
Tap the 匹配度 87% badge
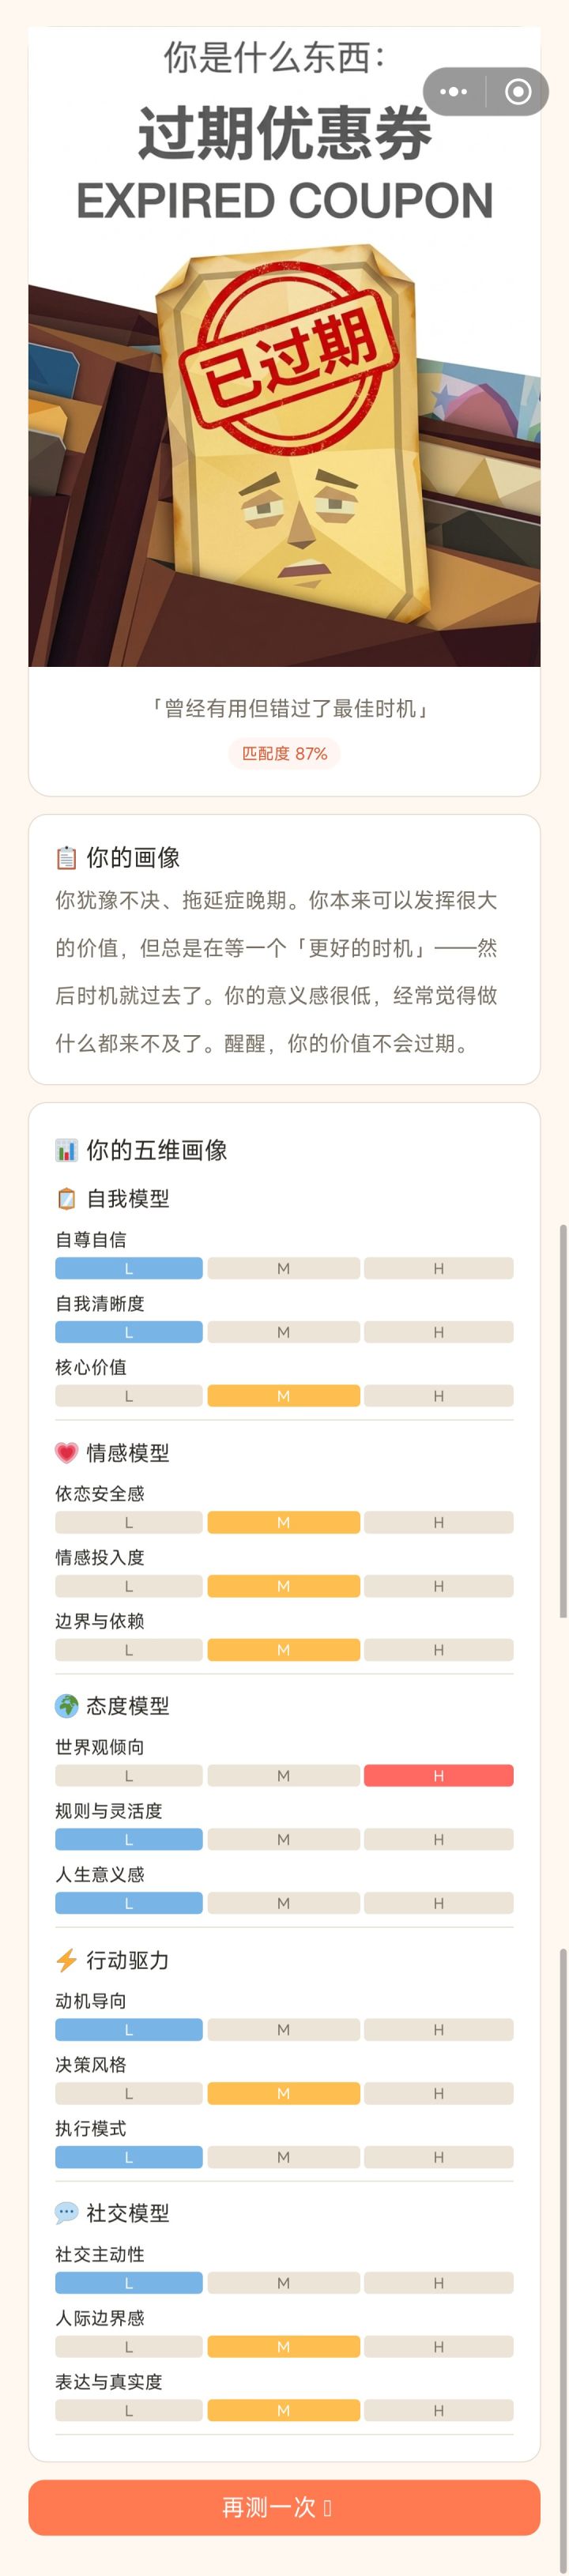[x=284, y=753]
